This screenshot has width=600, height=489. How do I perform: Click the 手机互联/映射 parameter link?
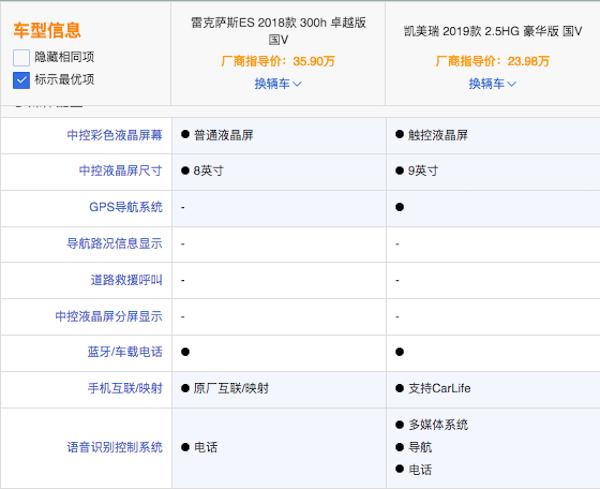(x=125, y=388)
